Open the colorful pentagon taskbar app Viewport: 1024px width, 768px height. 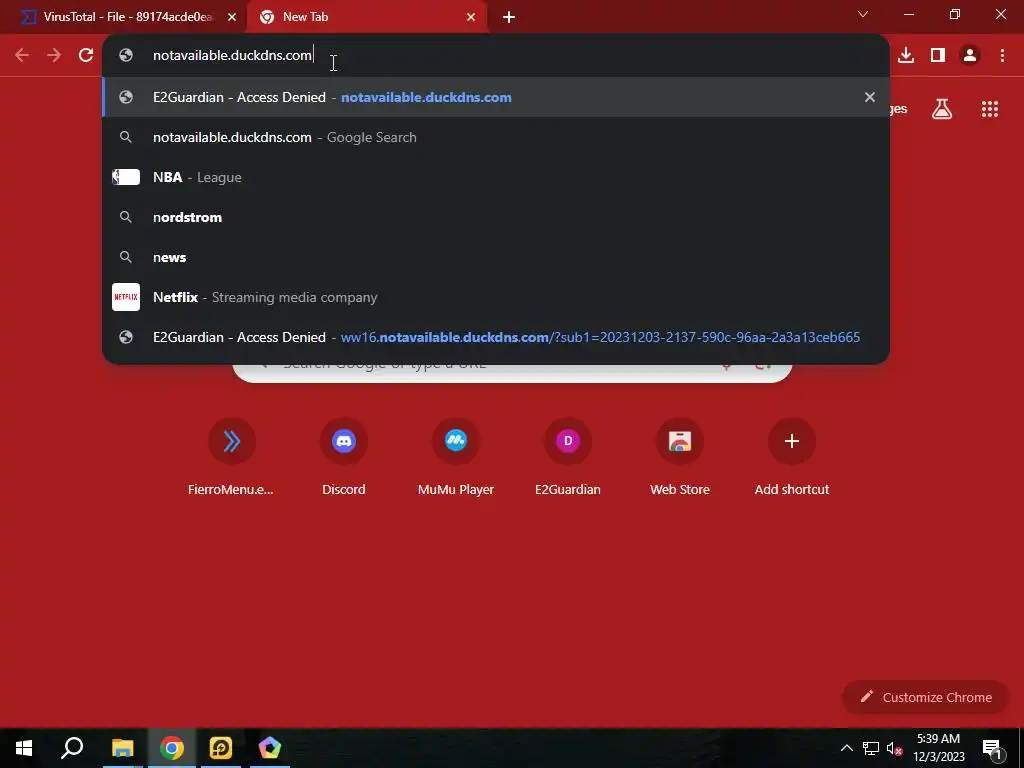click(x=270, y=748)
